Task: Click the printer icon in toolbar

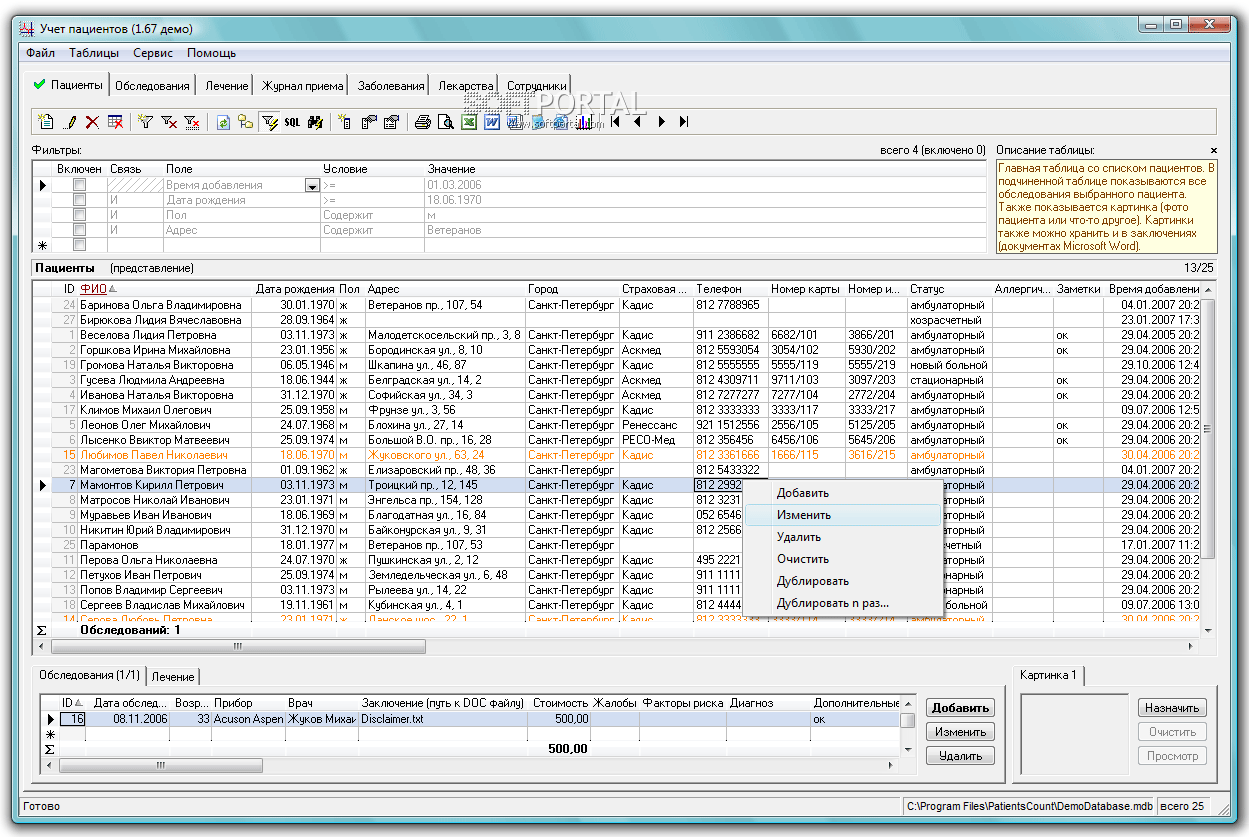Action: tap(422, 122)
